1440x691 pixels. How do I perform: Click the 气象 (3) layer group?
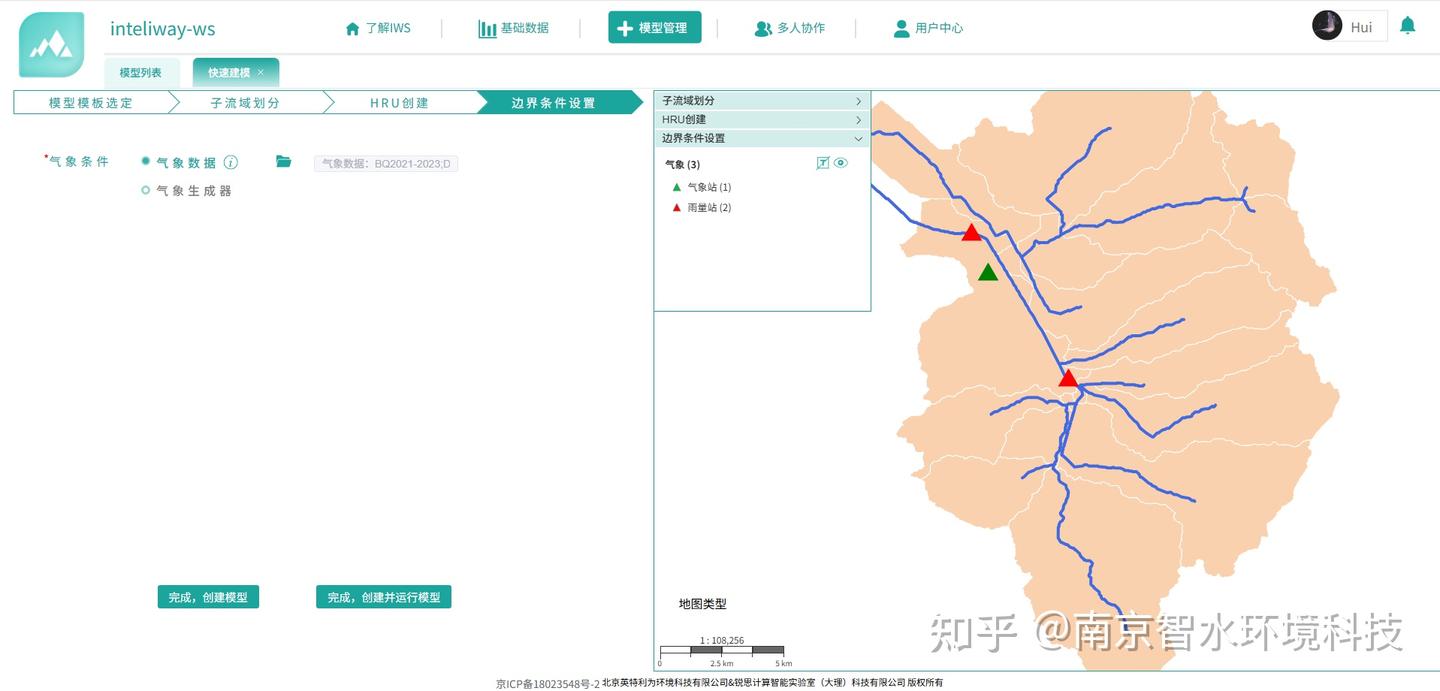click(x=683, y=165)
